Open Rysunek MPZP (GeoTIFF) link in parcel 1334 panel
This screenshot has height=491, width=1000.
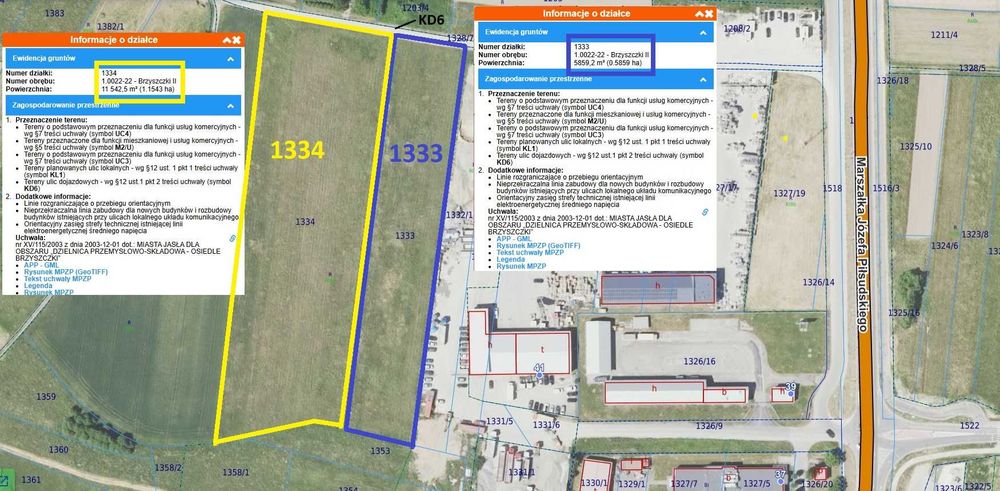(66, 272)
